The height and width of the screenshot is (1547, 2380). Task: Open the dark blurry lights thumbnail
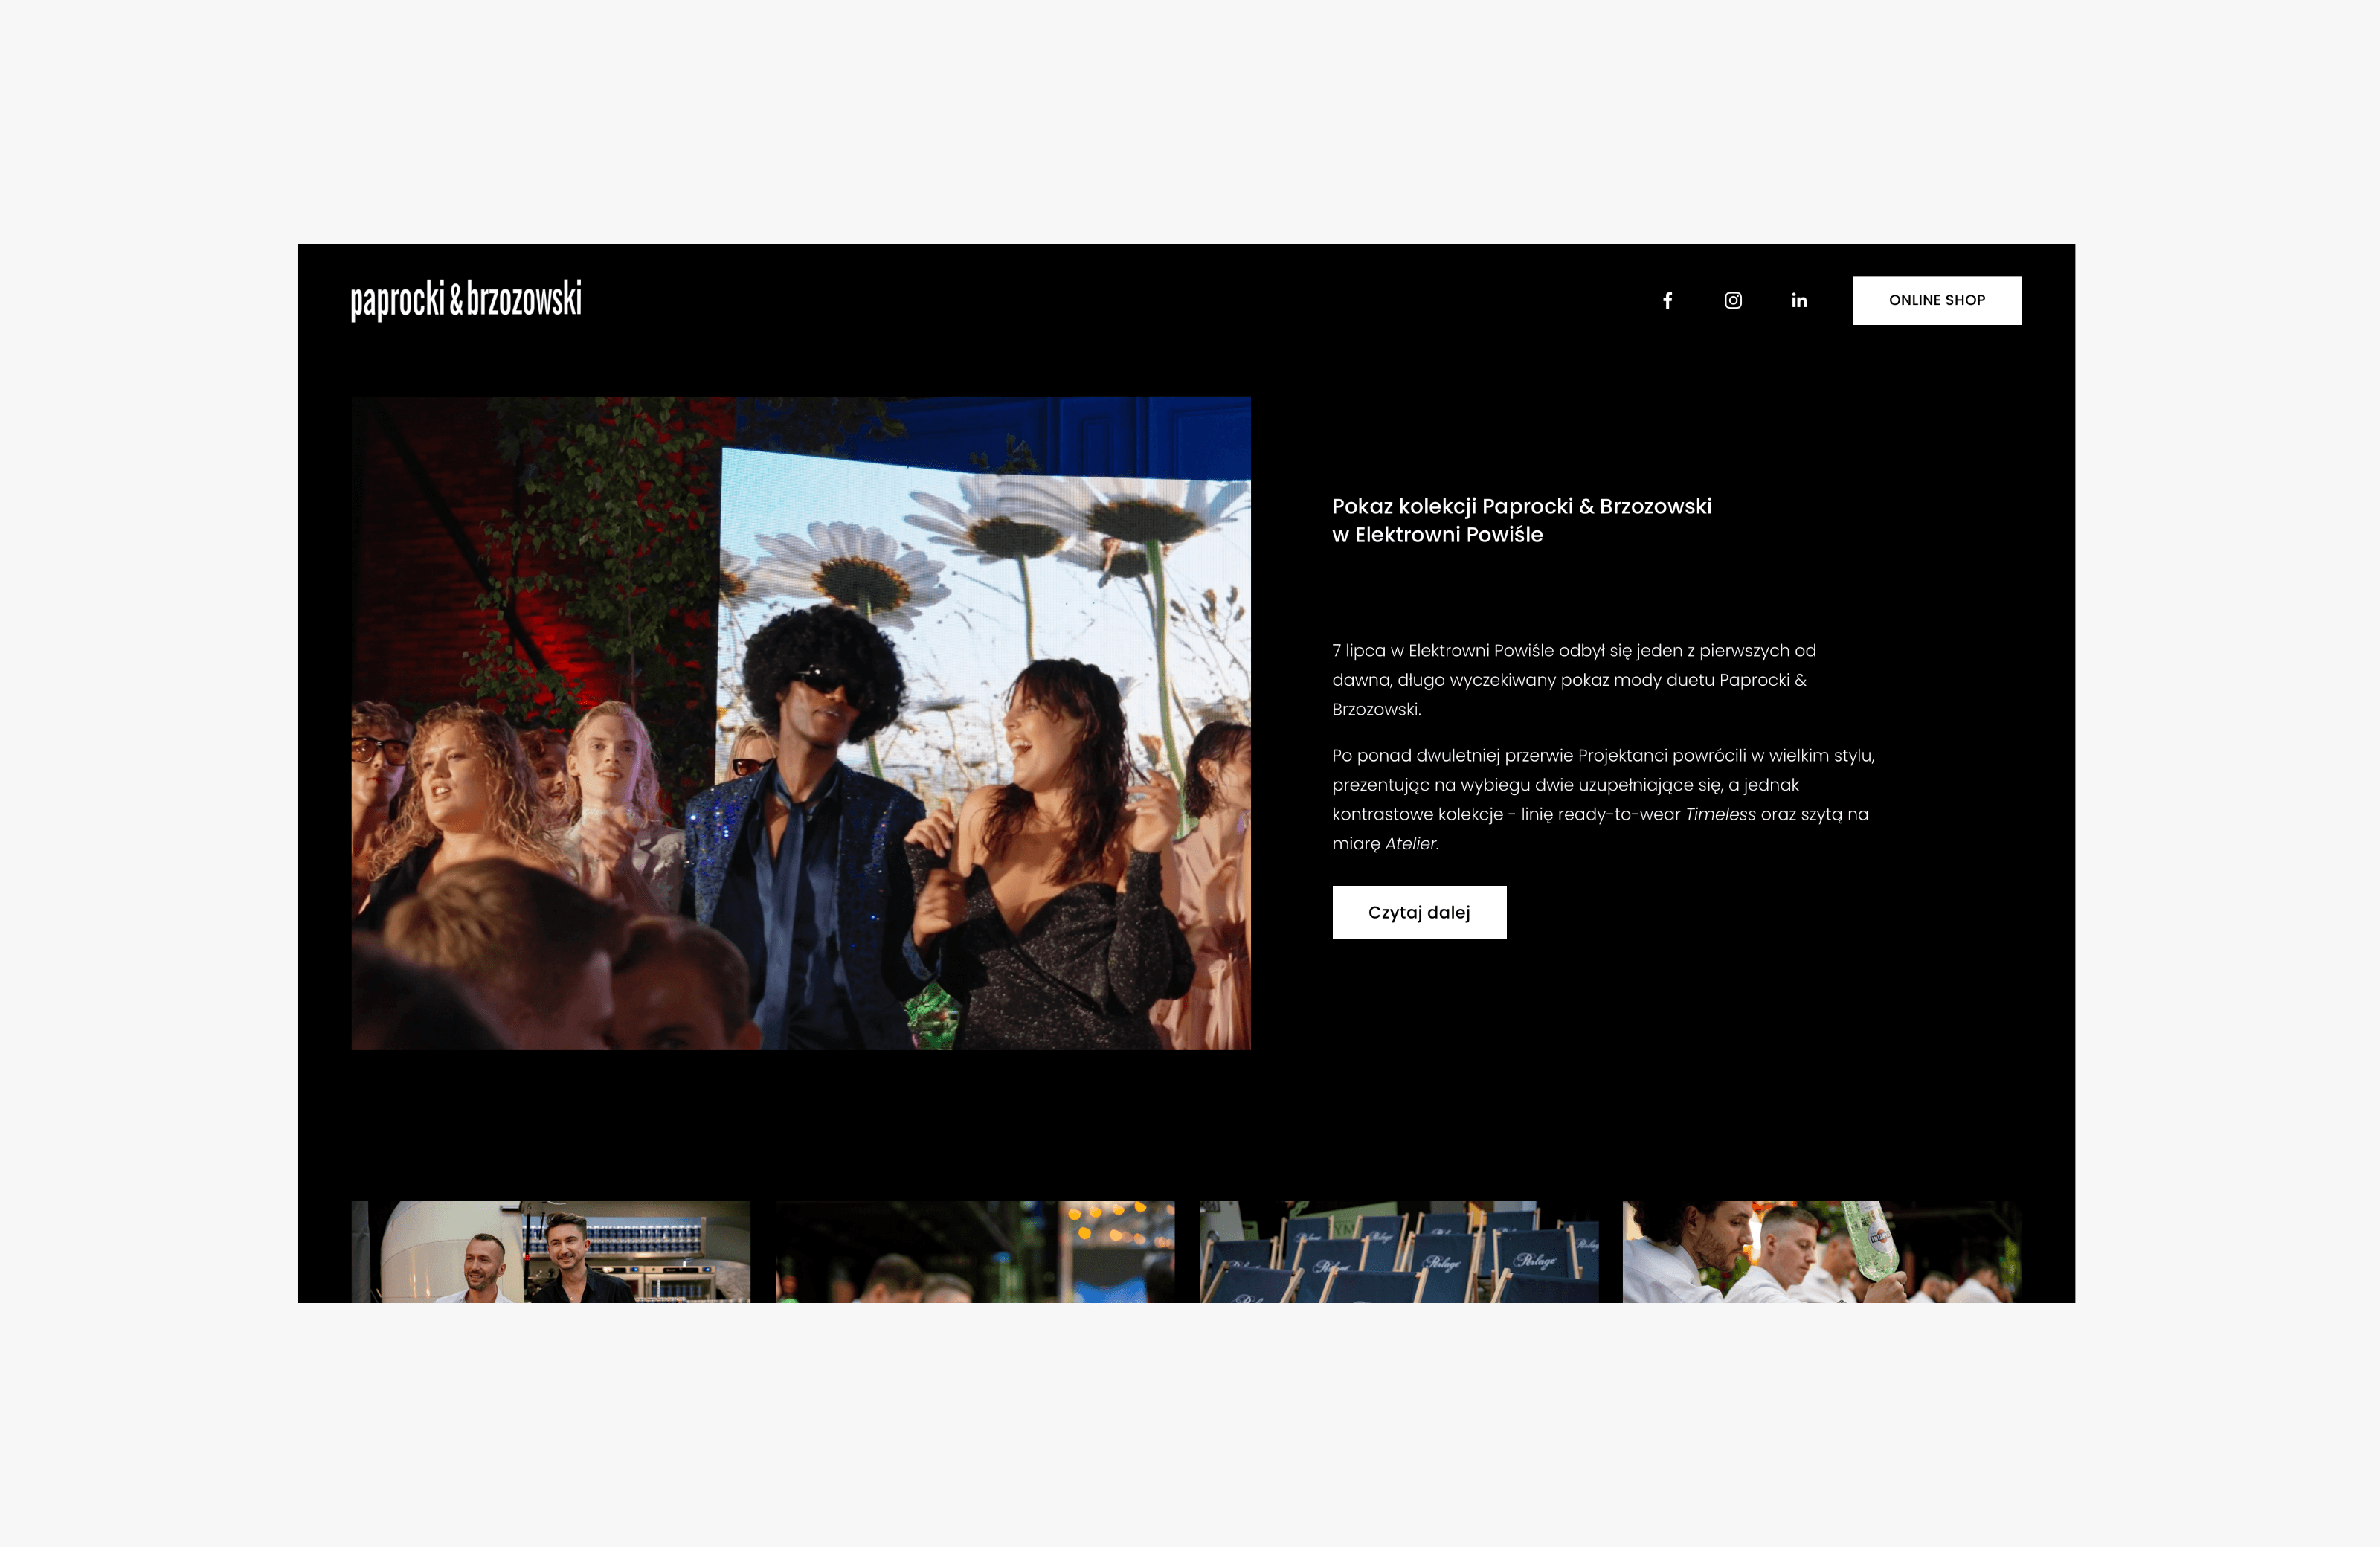coord(974,1252)
